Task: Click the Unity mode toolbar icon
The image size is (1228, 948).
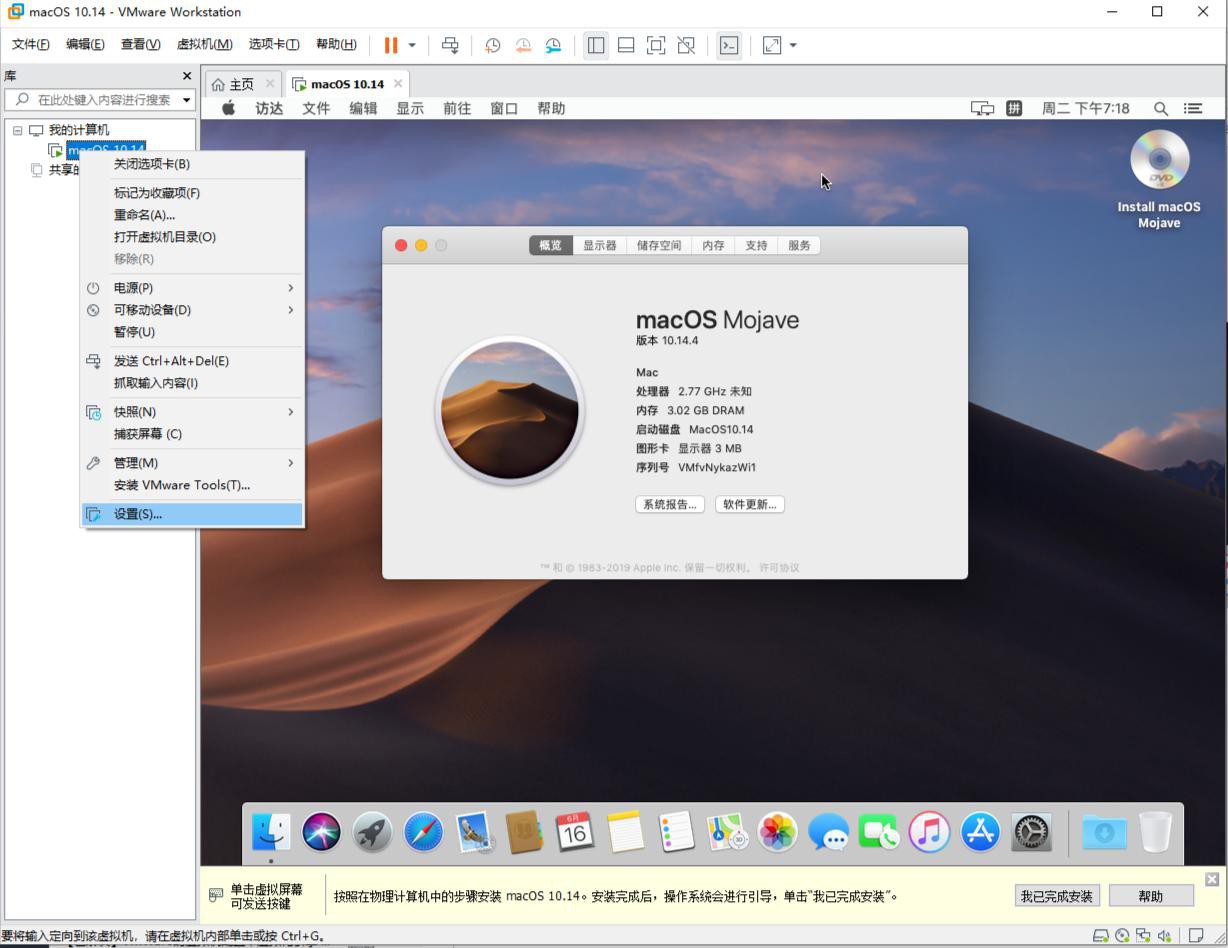Action: pyautogui.click(x=686, y=45)
